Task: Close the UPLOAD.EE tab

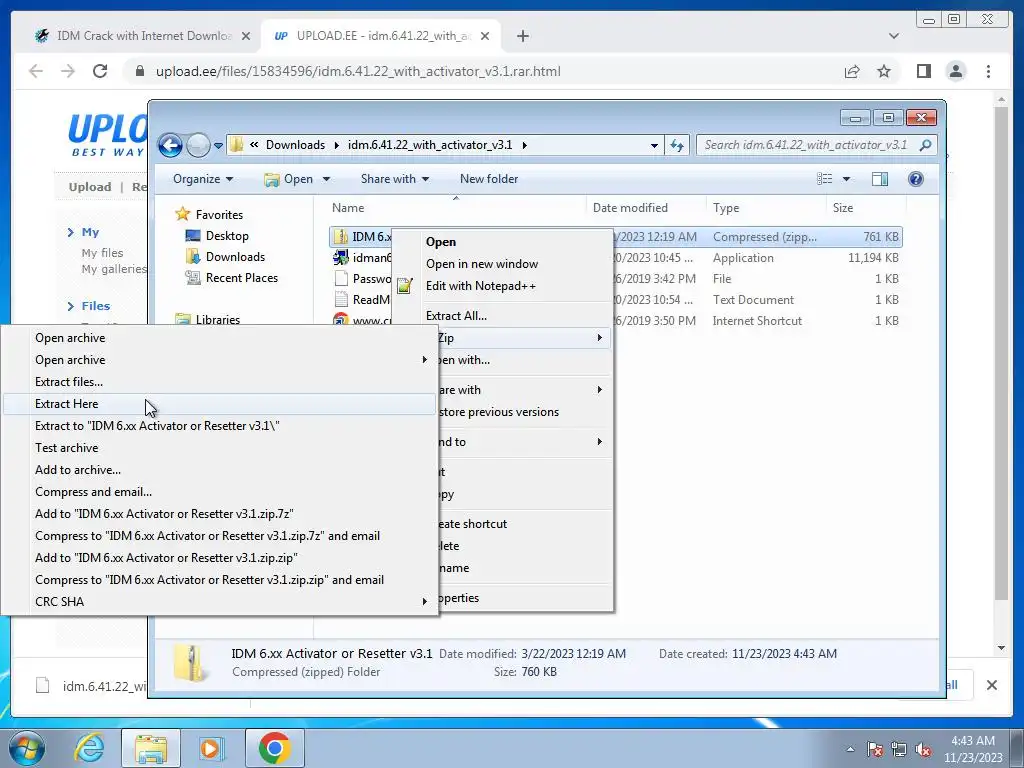Action: [485, 36]
